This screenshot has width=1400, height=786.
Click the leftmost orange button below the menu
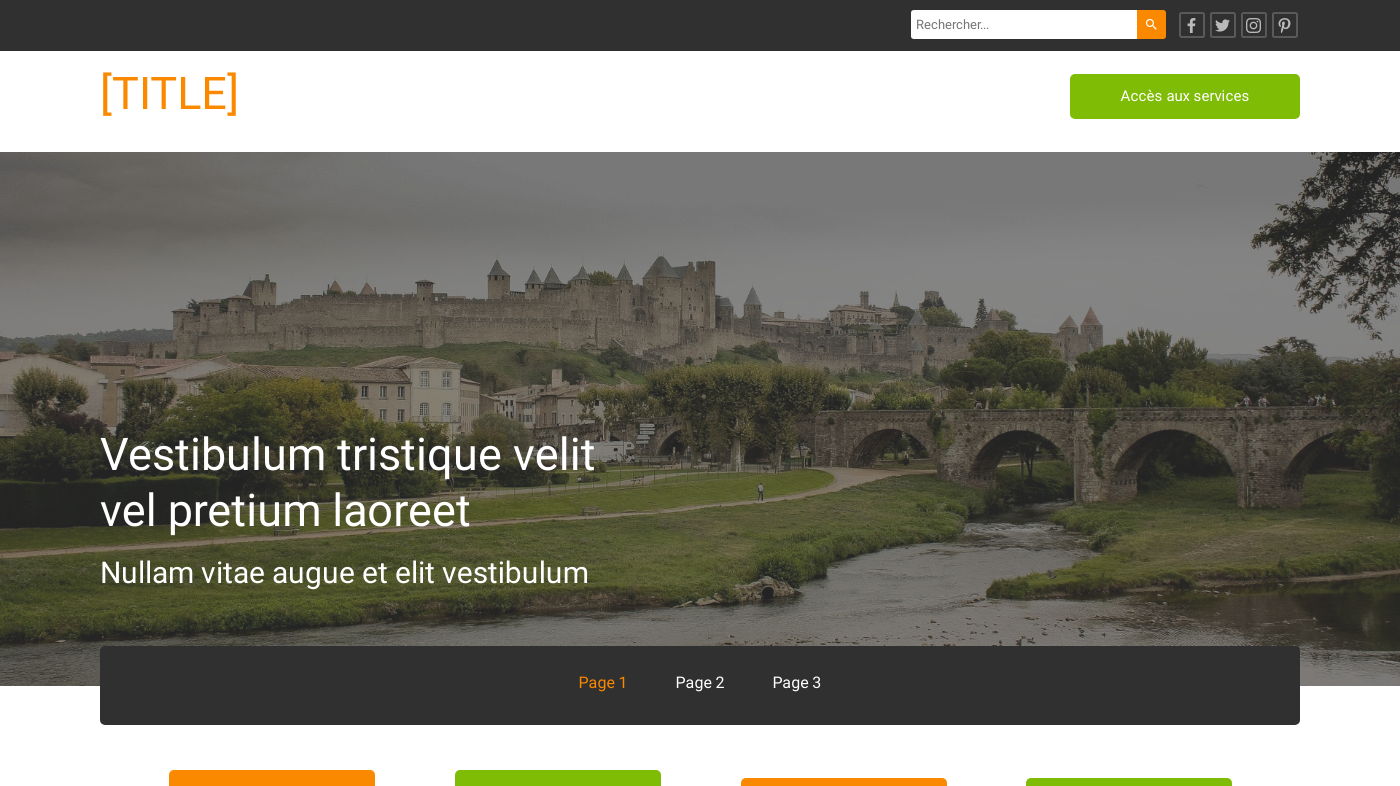271,780
